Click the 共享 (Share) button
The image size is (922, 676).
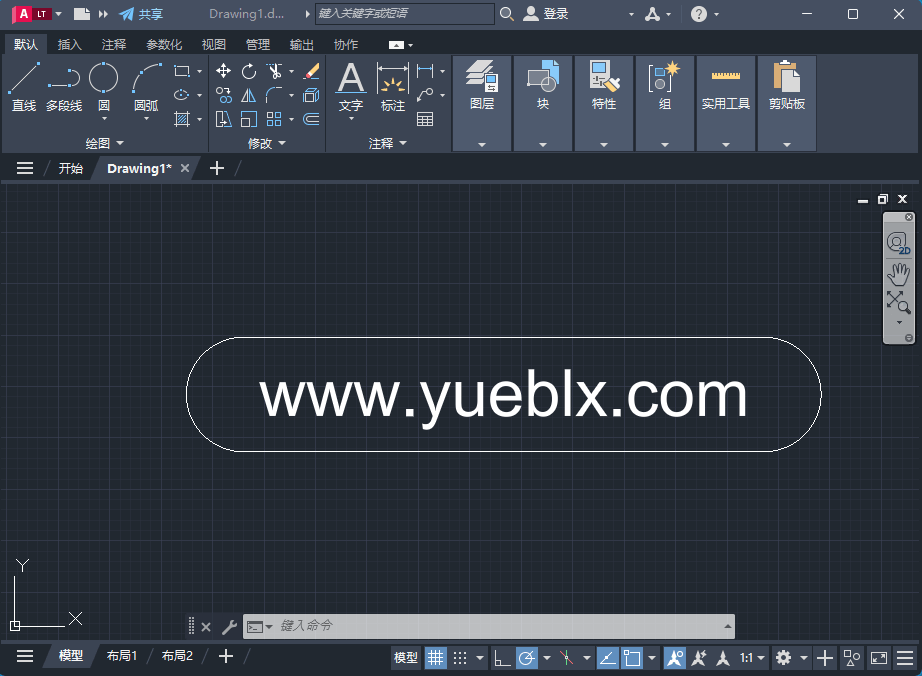(x=141, y=14)
